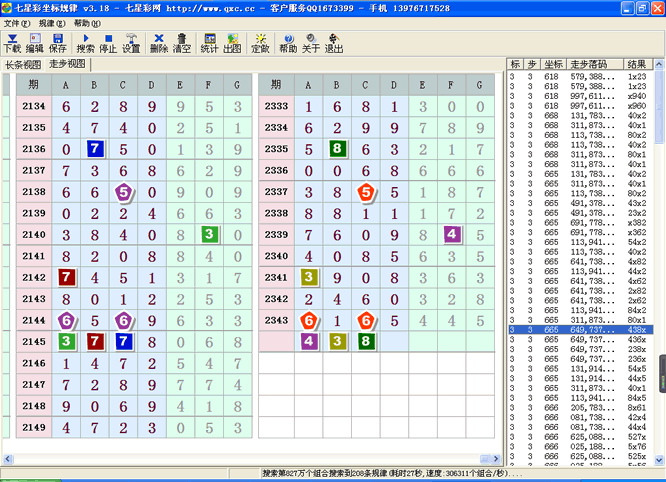Click the 出图 export image toolbar icon
666x482 pixels.
232,44
